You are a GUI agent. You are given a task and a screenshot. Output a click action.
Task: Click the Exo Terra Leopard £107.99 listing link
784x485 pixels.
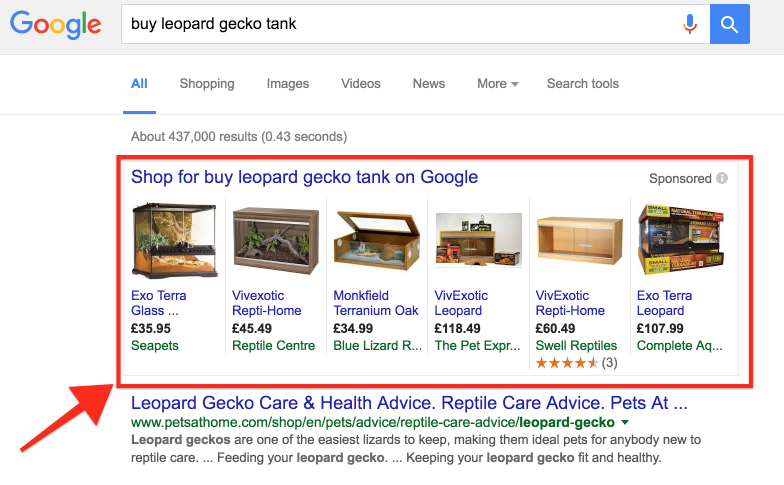664,303
